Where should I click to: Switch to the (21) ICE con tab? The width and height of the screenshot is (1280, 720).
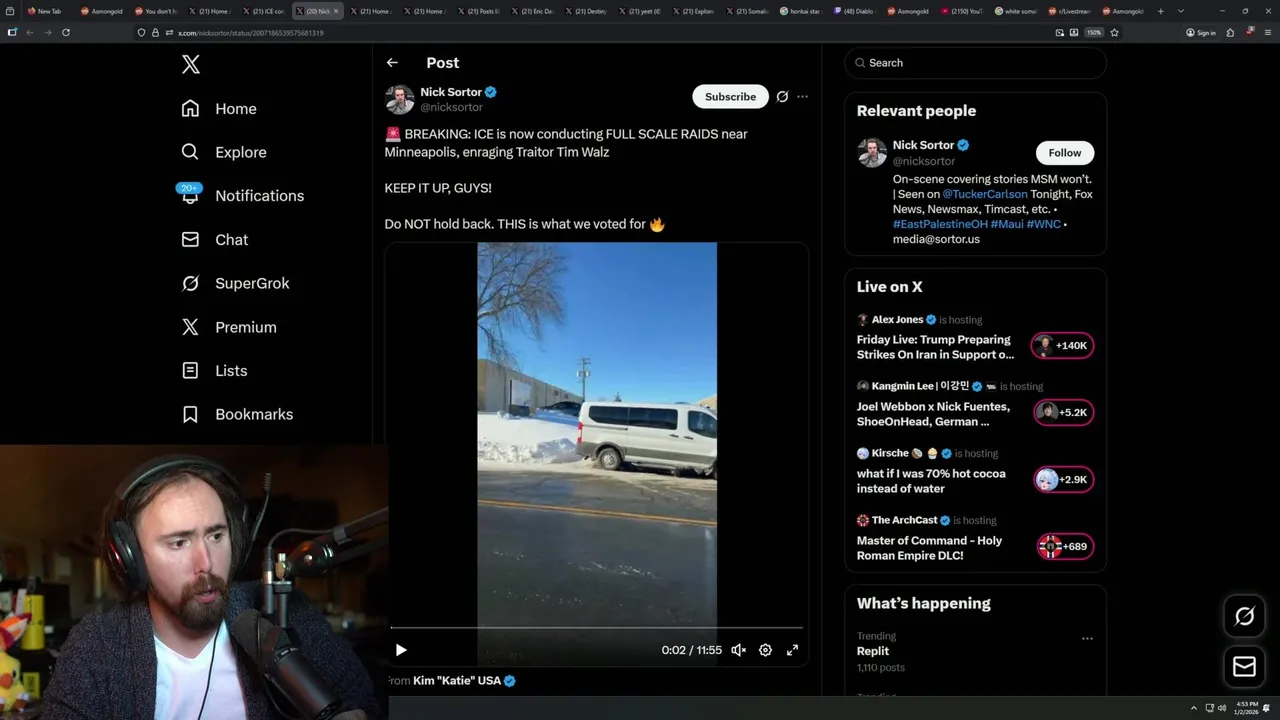pyautogui.click(x=263, y=11)
